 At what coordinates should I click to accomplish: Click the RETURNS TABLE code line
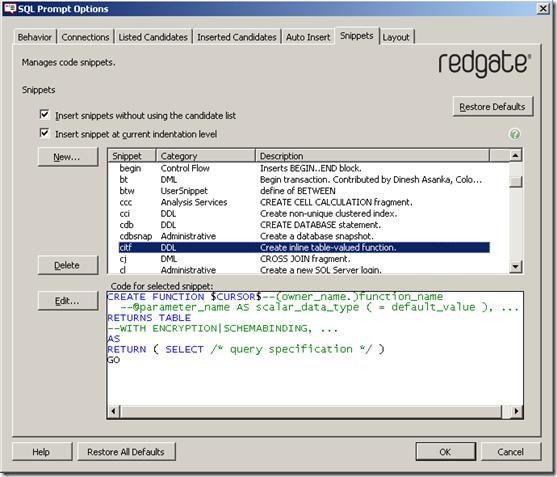pyautogui.click(x=149, y=318)
